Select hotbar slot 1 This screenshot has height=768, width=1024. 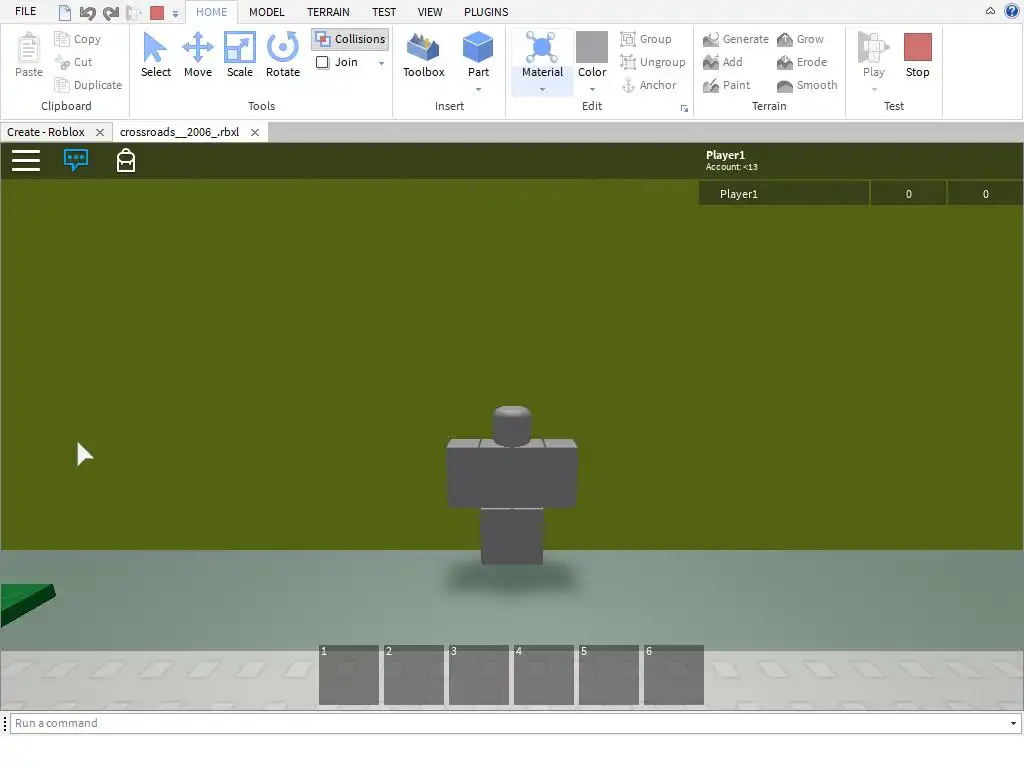click(x=349, y=675)
